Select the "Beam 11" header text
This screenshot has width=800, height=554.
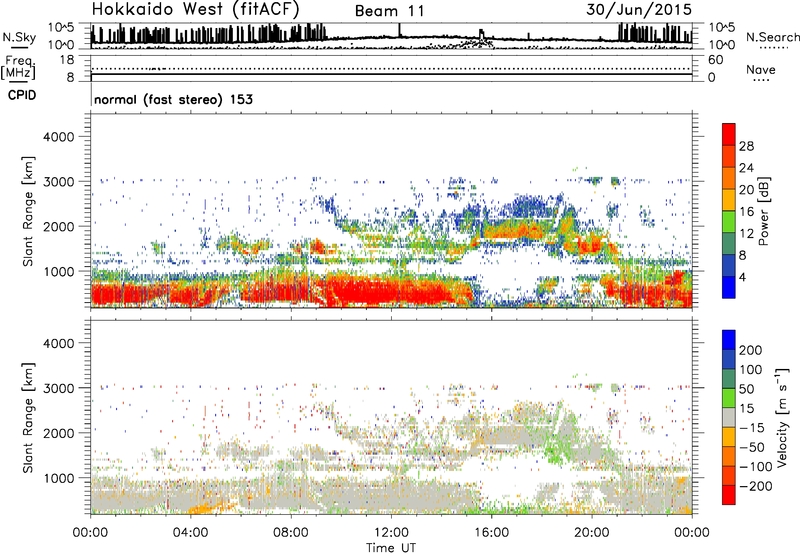point(390,11)
